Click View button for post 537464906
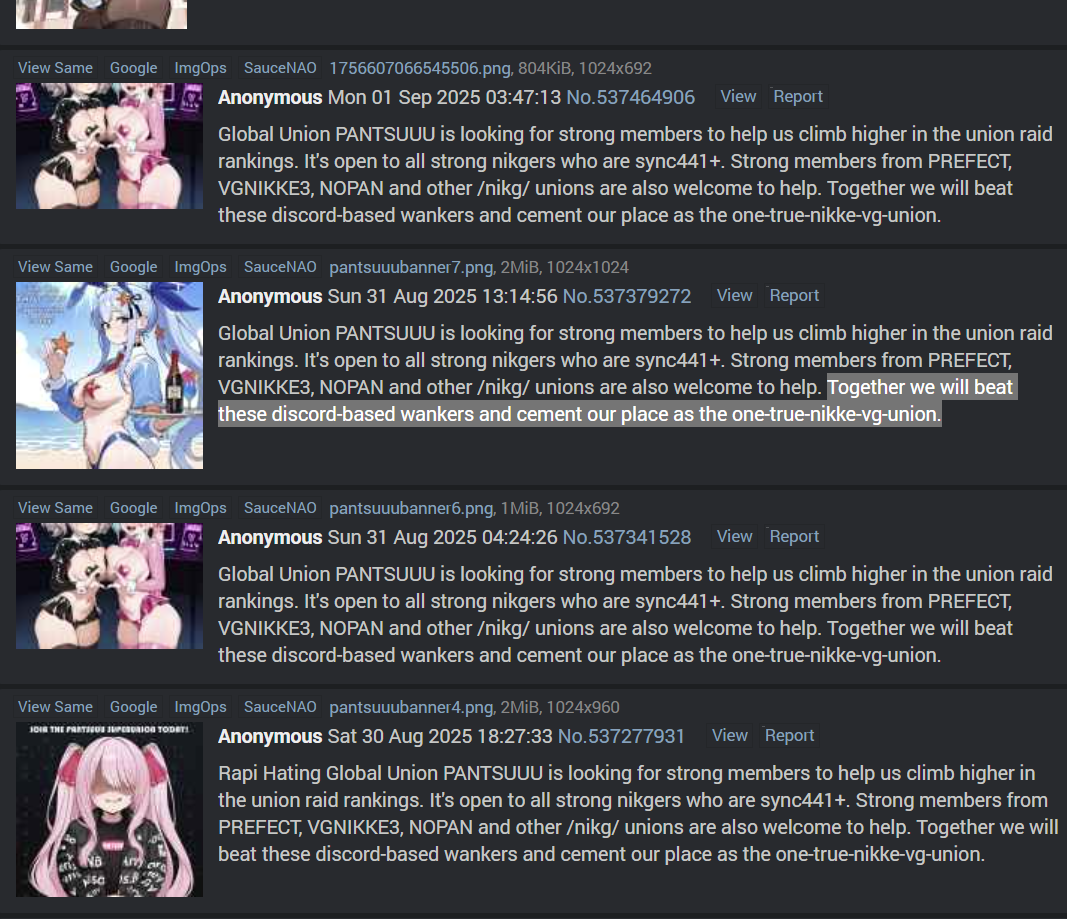The image size is (1067, 919). pos(738,97)
